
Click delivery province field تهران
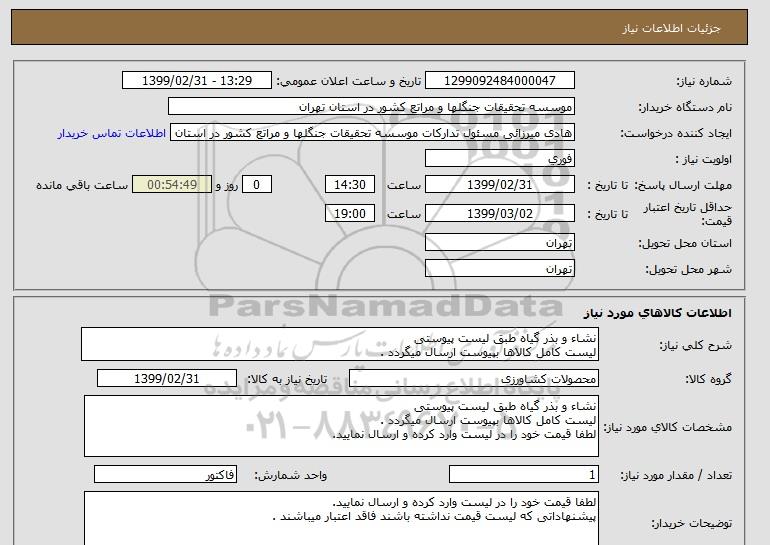499,243
